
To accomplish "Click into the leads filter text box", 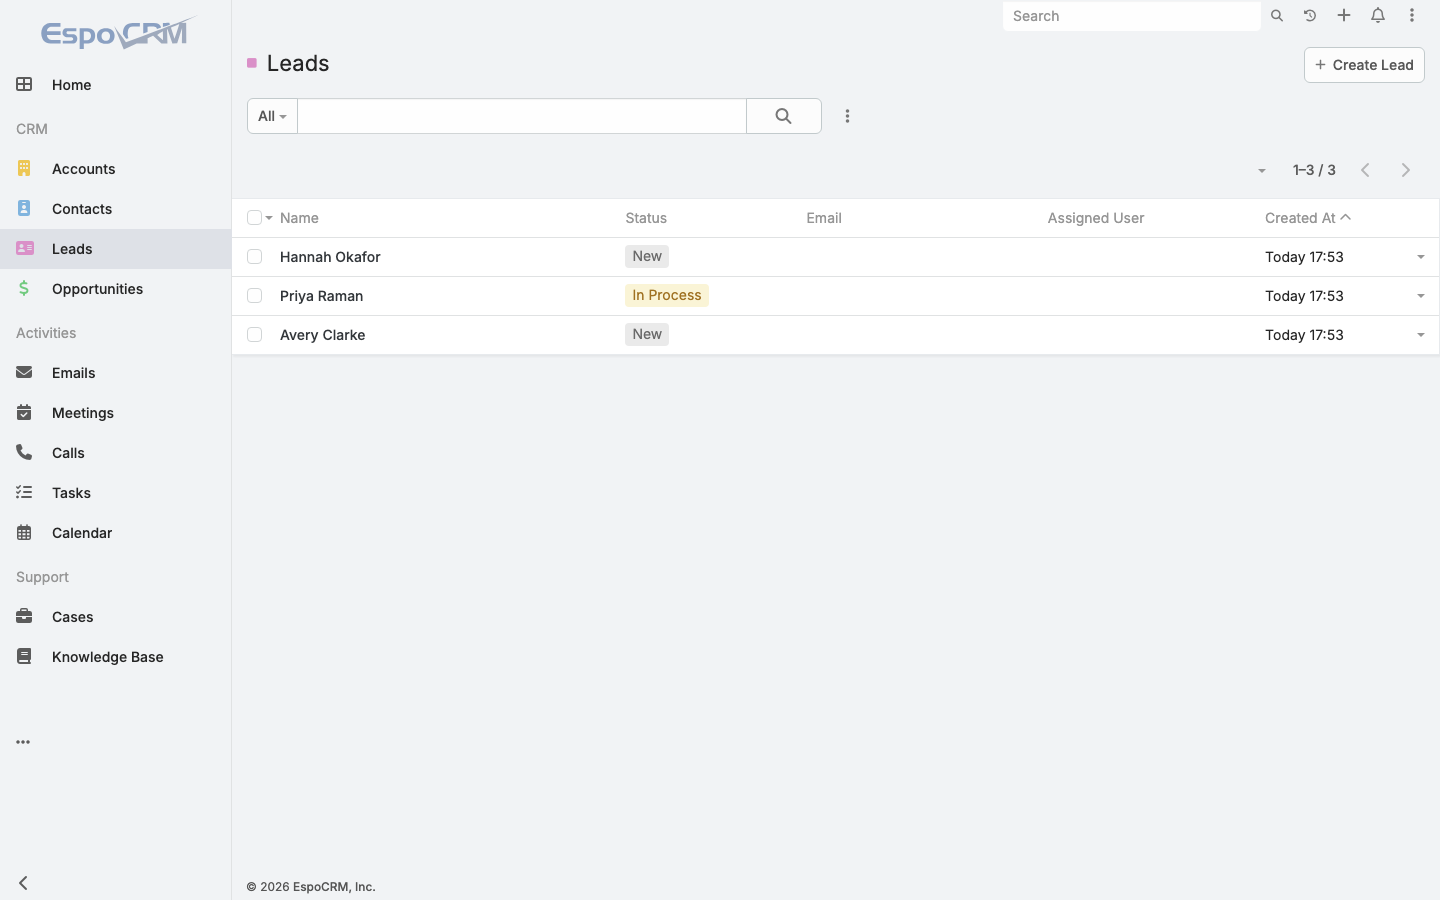I will coord(522,116).
